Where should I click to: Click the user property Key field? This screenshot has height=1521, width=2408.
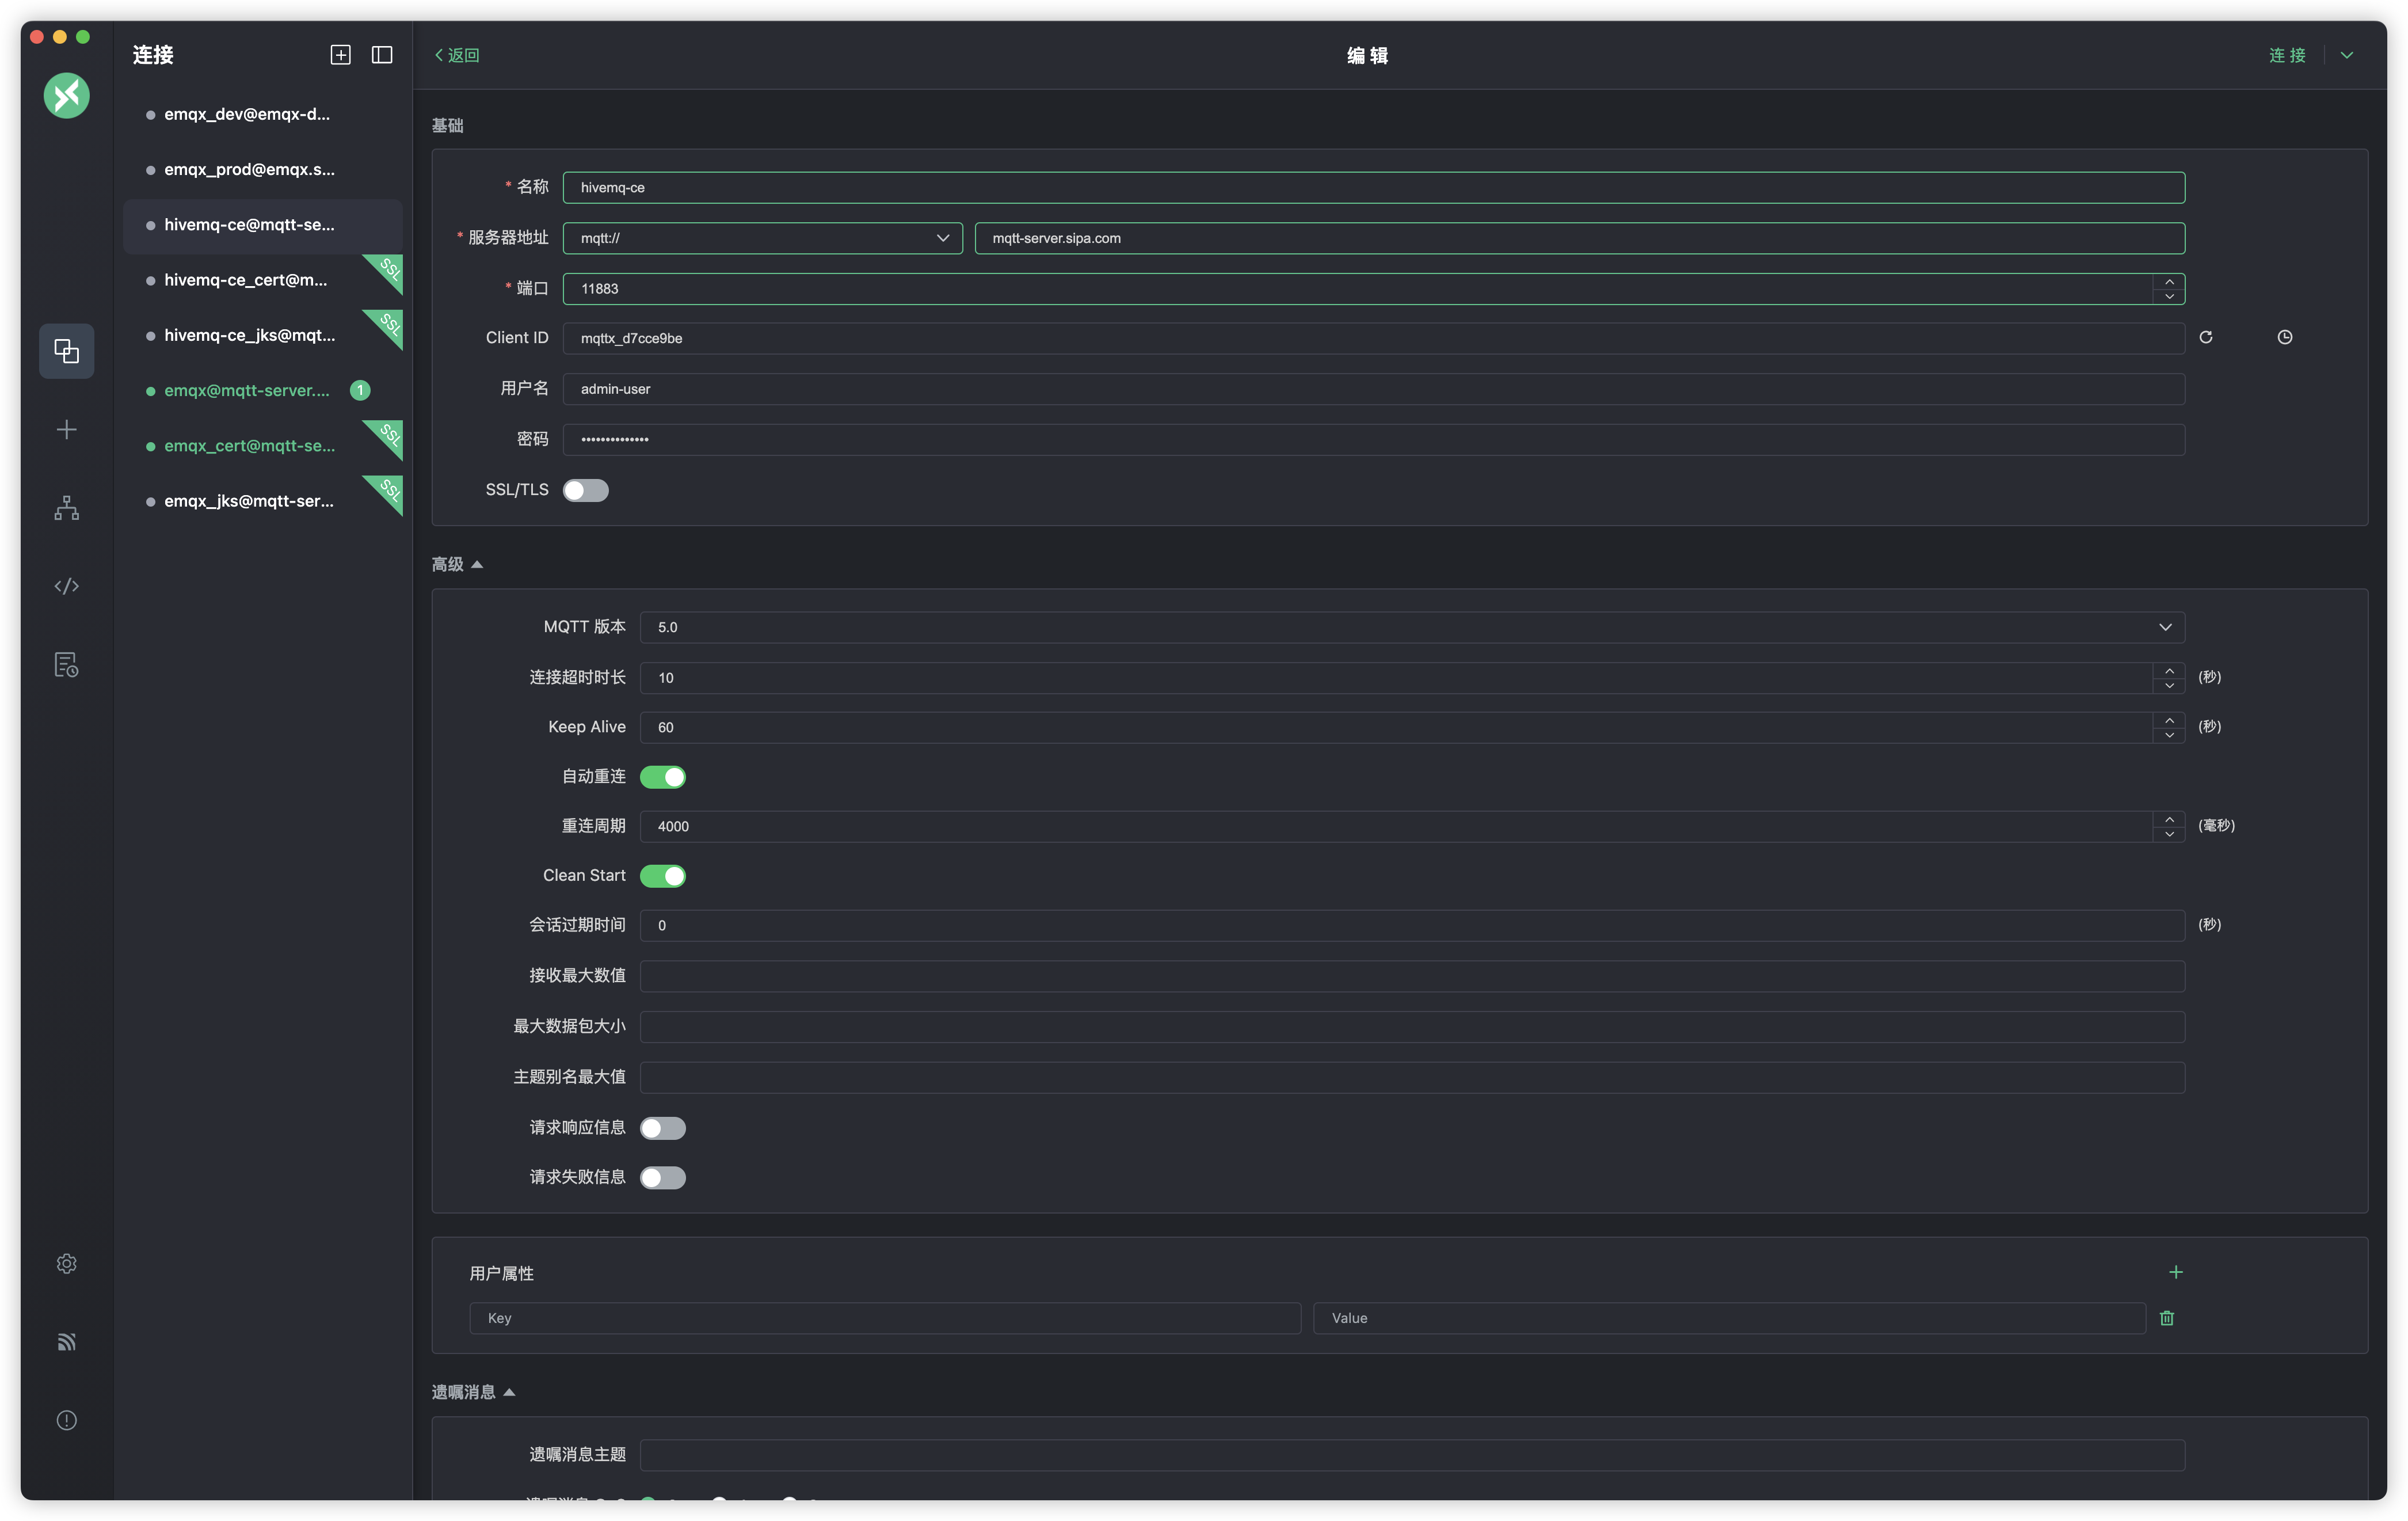point(885,1319)
